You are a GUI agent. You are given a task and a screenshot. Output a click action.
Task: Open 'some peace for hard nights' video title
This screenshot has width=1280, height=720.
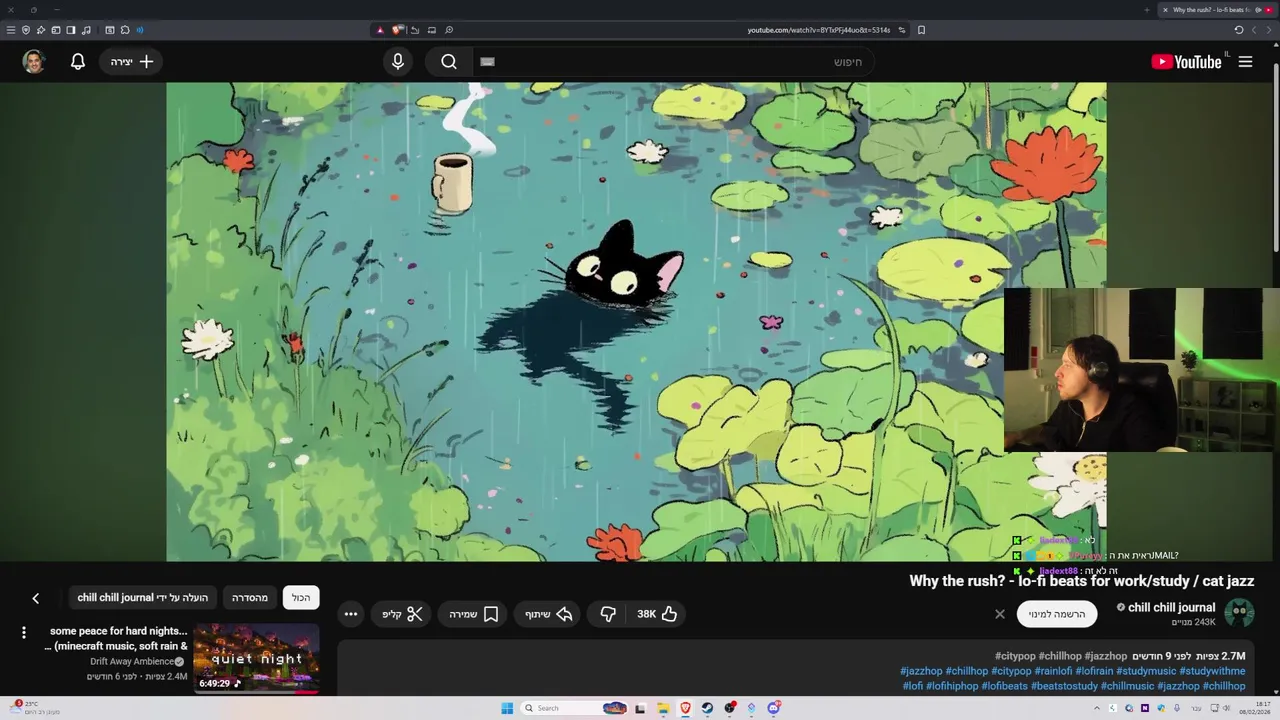tap(117, 638)
